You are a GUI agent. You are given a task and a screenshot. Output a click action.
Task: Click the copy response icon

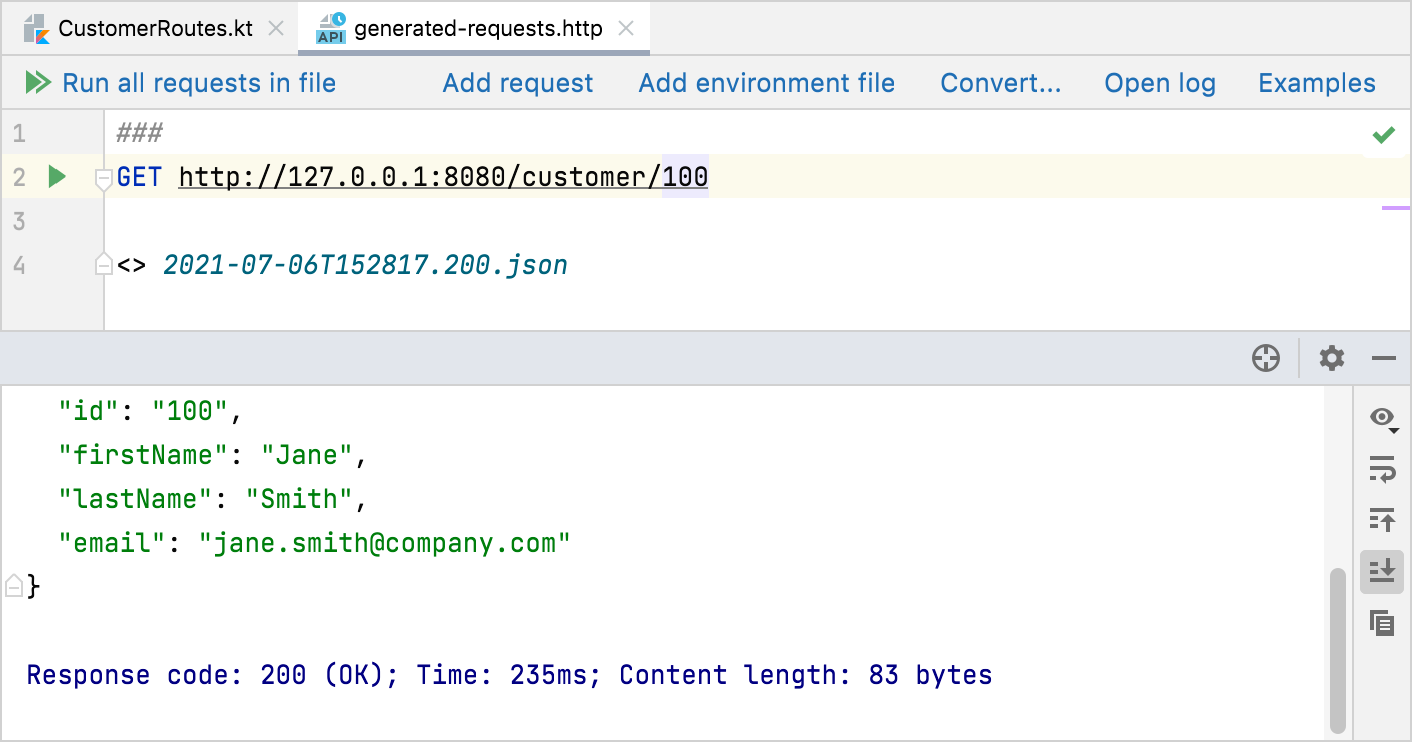click(x=1382, y=623)
